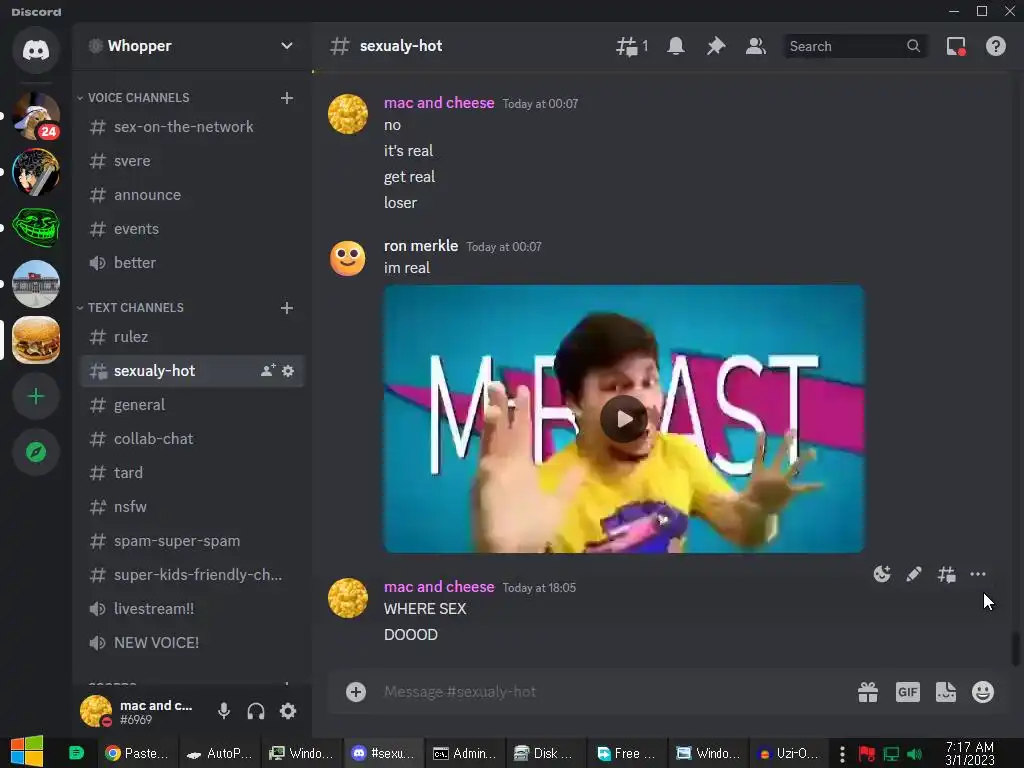Open more message options ellipsis
1024x768 pixels.
[978, 574]
